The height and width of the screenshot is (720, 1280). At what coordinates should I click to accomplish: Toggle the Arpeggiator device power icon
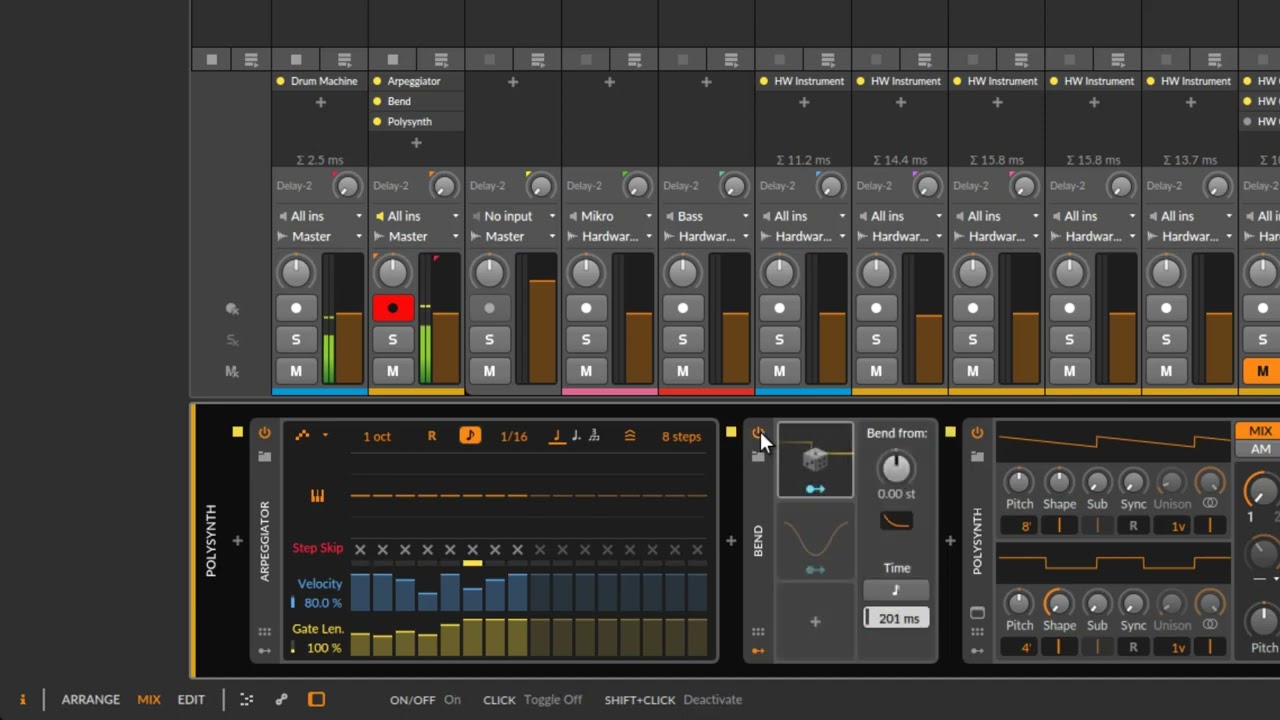pyautogui.click(x=264, y=433)
